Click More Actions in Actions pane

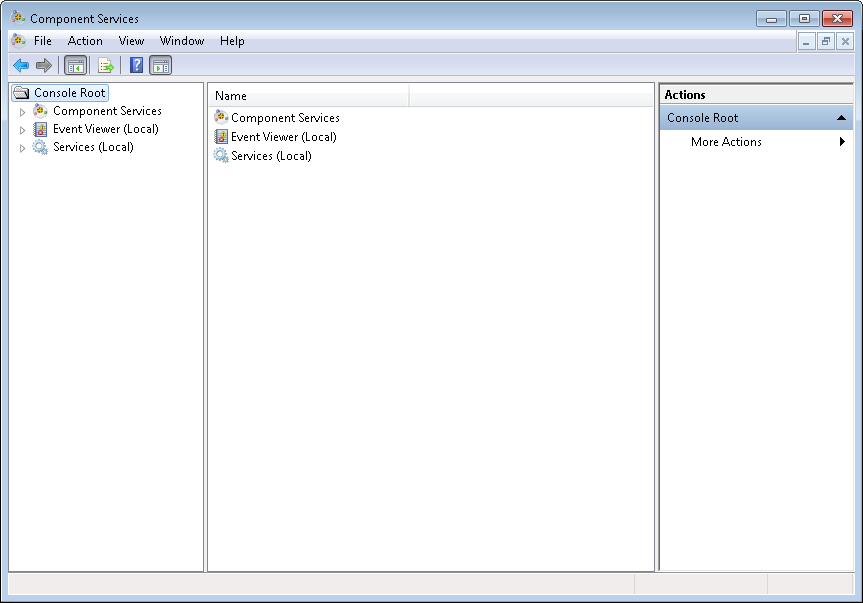pyautogui.click(x=726, y=141)
